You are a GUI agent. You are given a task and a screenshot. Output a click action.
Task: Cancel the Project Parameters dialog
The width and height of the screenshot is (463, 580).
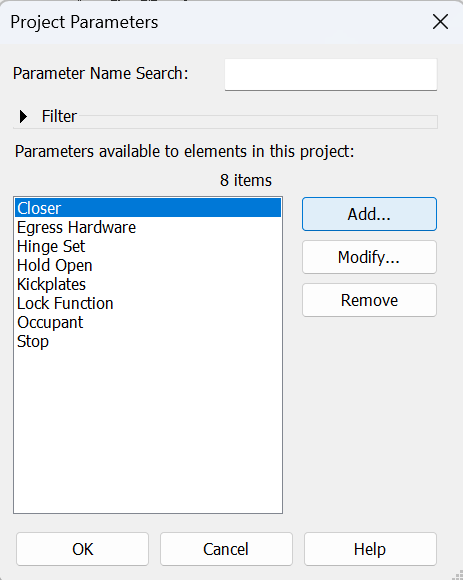tap(226, 549)
